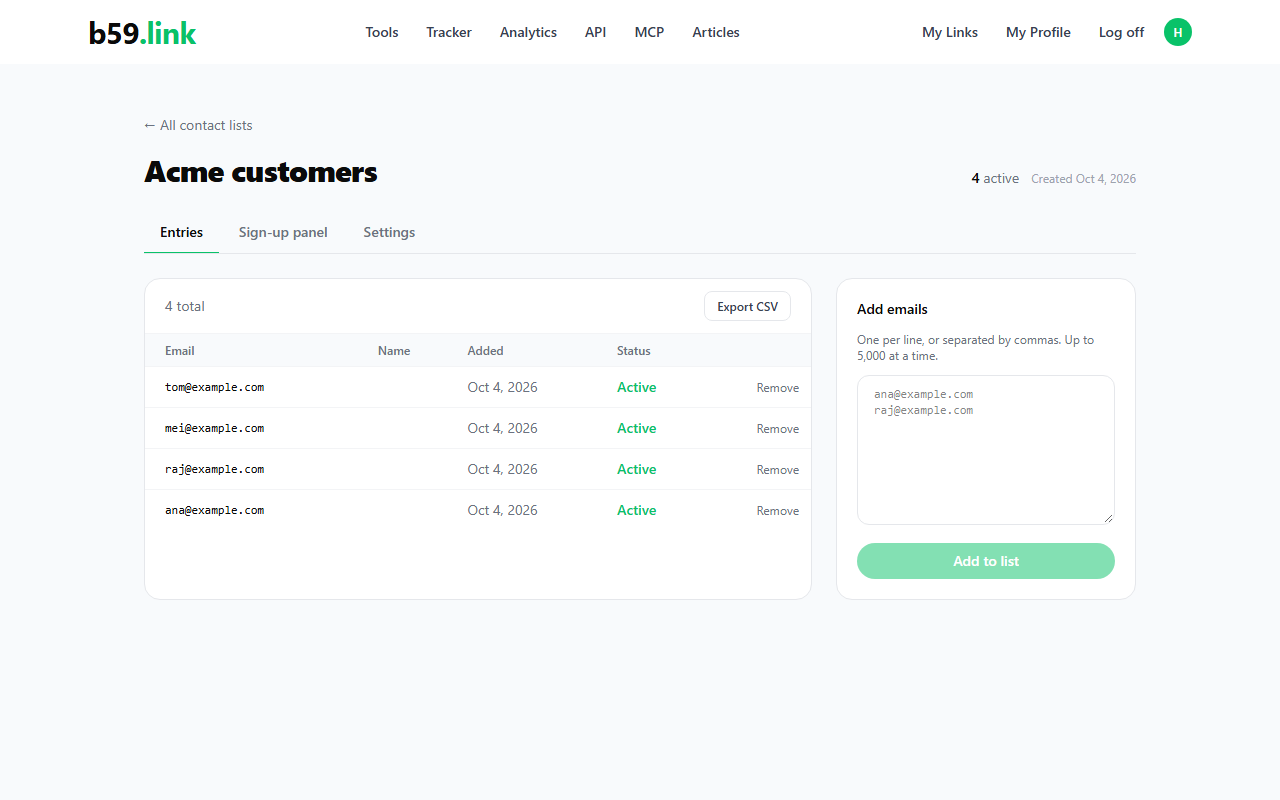Remove tom@example.com from the list
The height and width of the screenshot is (800, 1280).
point(778,388)
